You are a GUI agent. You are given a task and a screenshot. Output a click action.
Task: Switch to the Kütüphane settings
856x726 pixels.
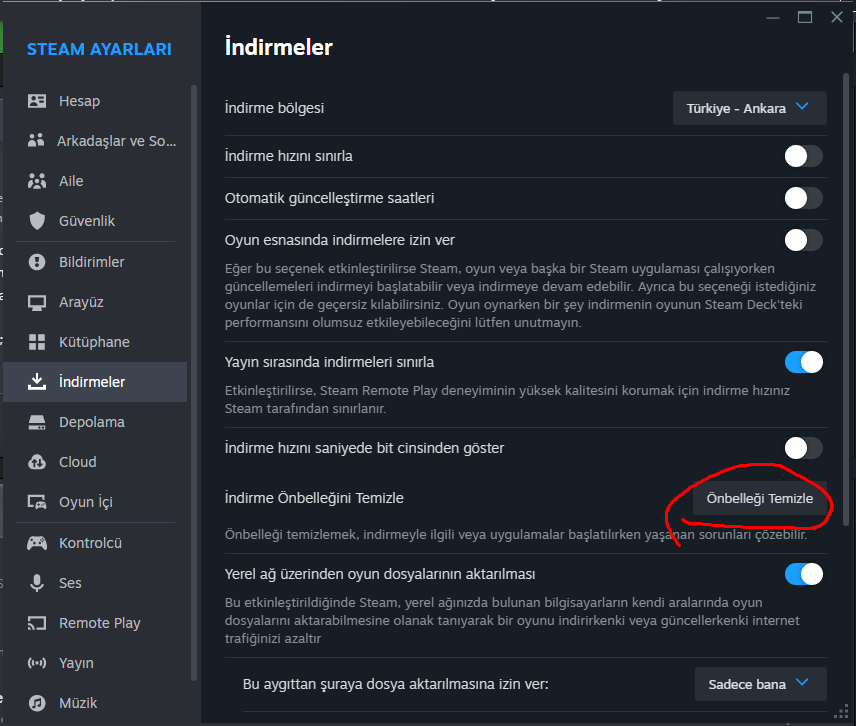pos(95,342)
